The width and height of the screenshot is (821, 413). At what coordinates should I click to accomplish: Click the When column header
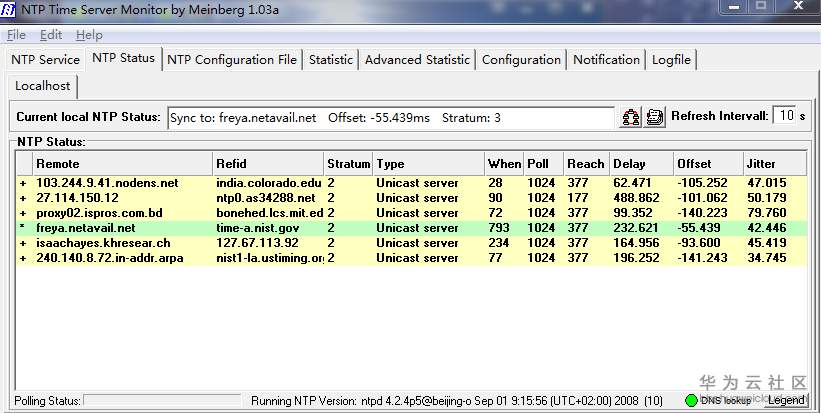[x=504, y=164]
